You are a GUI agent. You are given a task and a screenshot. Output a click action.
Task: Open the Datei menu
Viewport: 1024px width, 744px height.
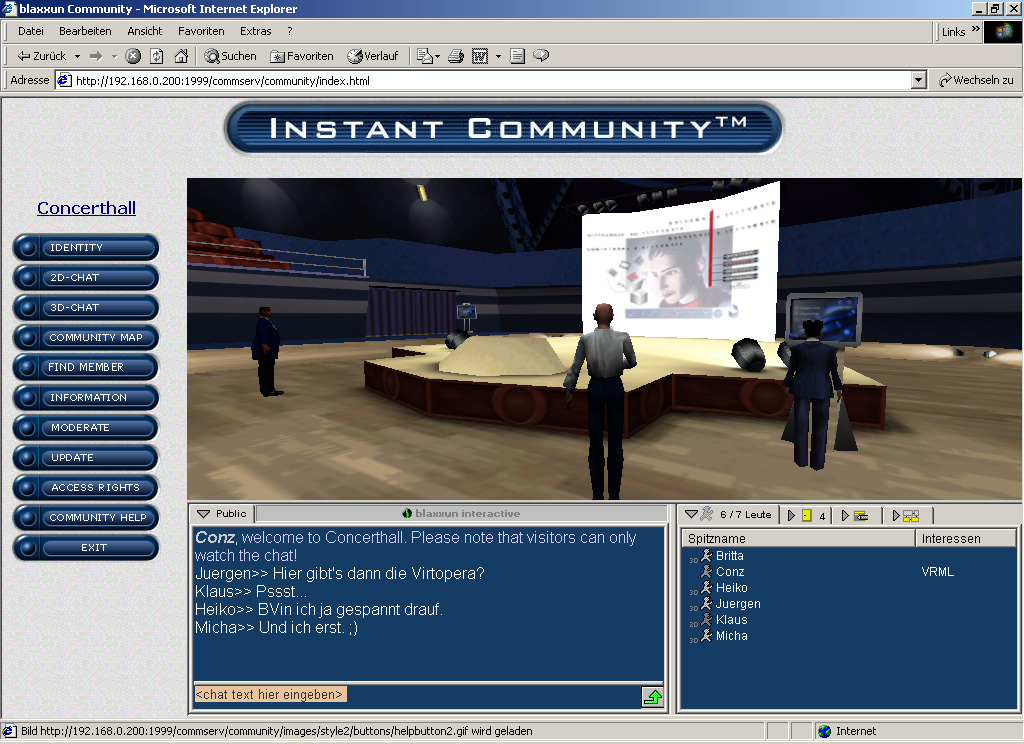click(31, 31)
